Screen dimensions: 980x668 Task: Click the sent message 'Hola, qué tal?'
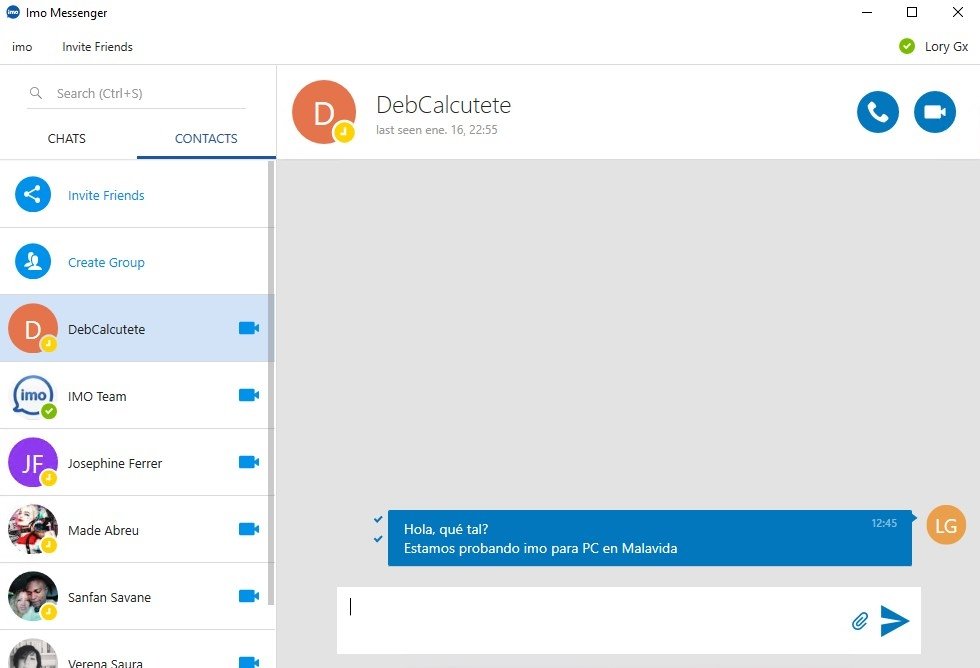click(446, 529)
